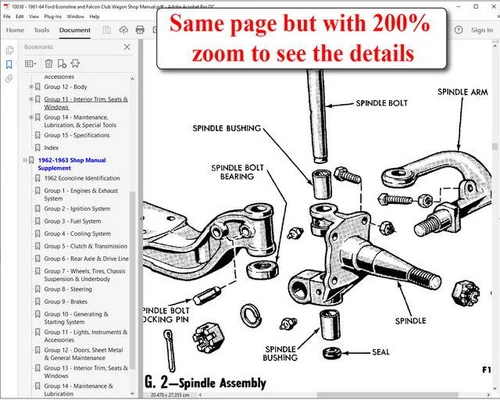Click the Sign In button
This screenshot has width=500, height=400.
[482, 30]
